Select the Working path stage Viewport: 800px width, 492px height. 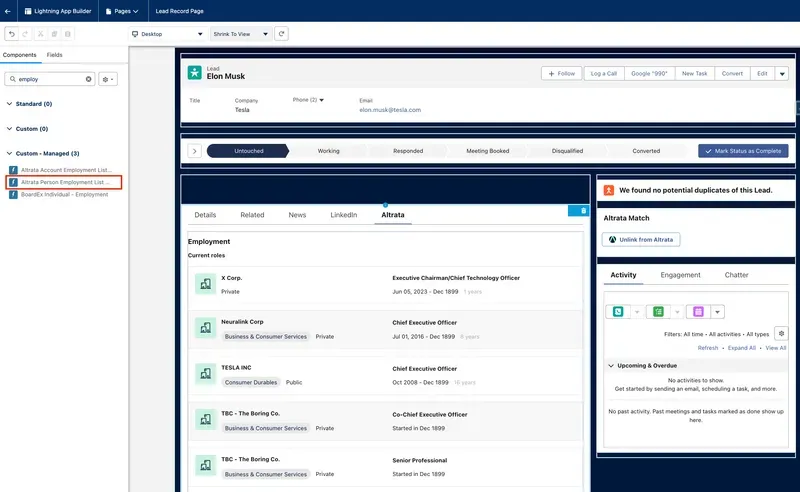tap(328, 151)
